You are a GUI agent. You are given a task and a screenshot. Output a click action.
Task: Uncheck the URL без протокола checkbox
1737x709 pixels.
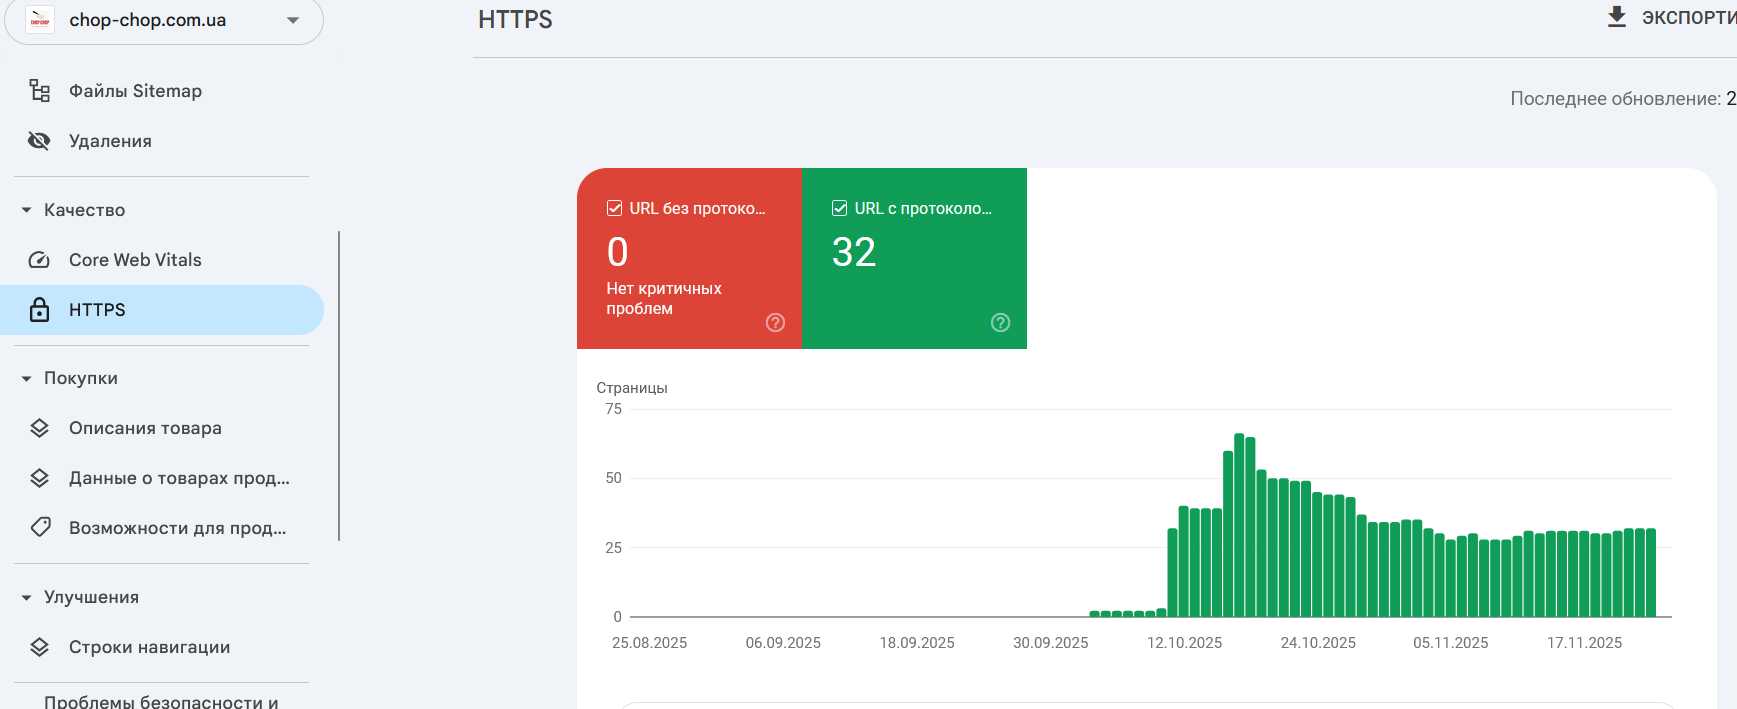[615, 208]
